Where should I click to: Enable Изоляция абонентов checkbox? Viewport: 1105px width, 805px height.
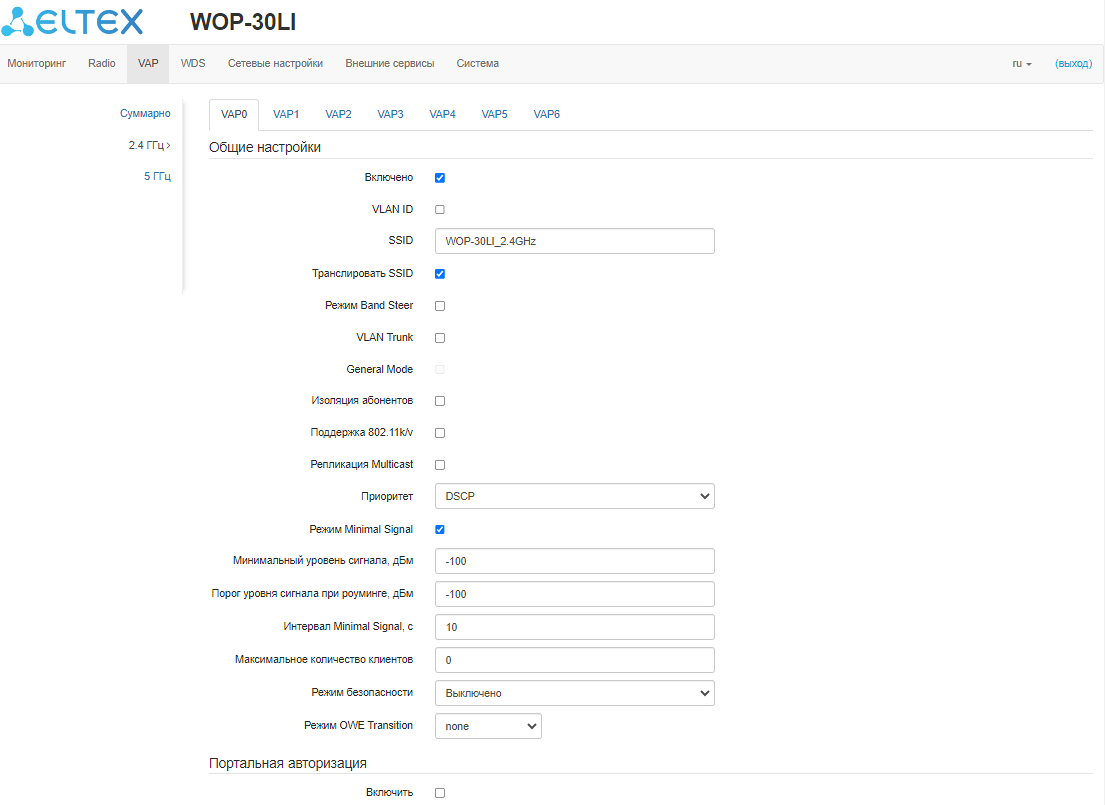pyautogui.click(x=440, y=401)
